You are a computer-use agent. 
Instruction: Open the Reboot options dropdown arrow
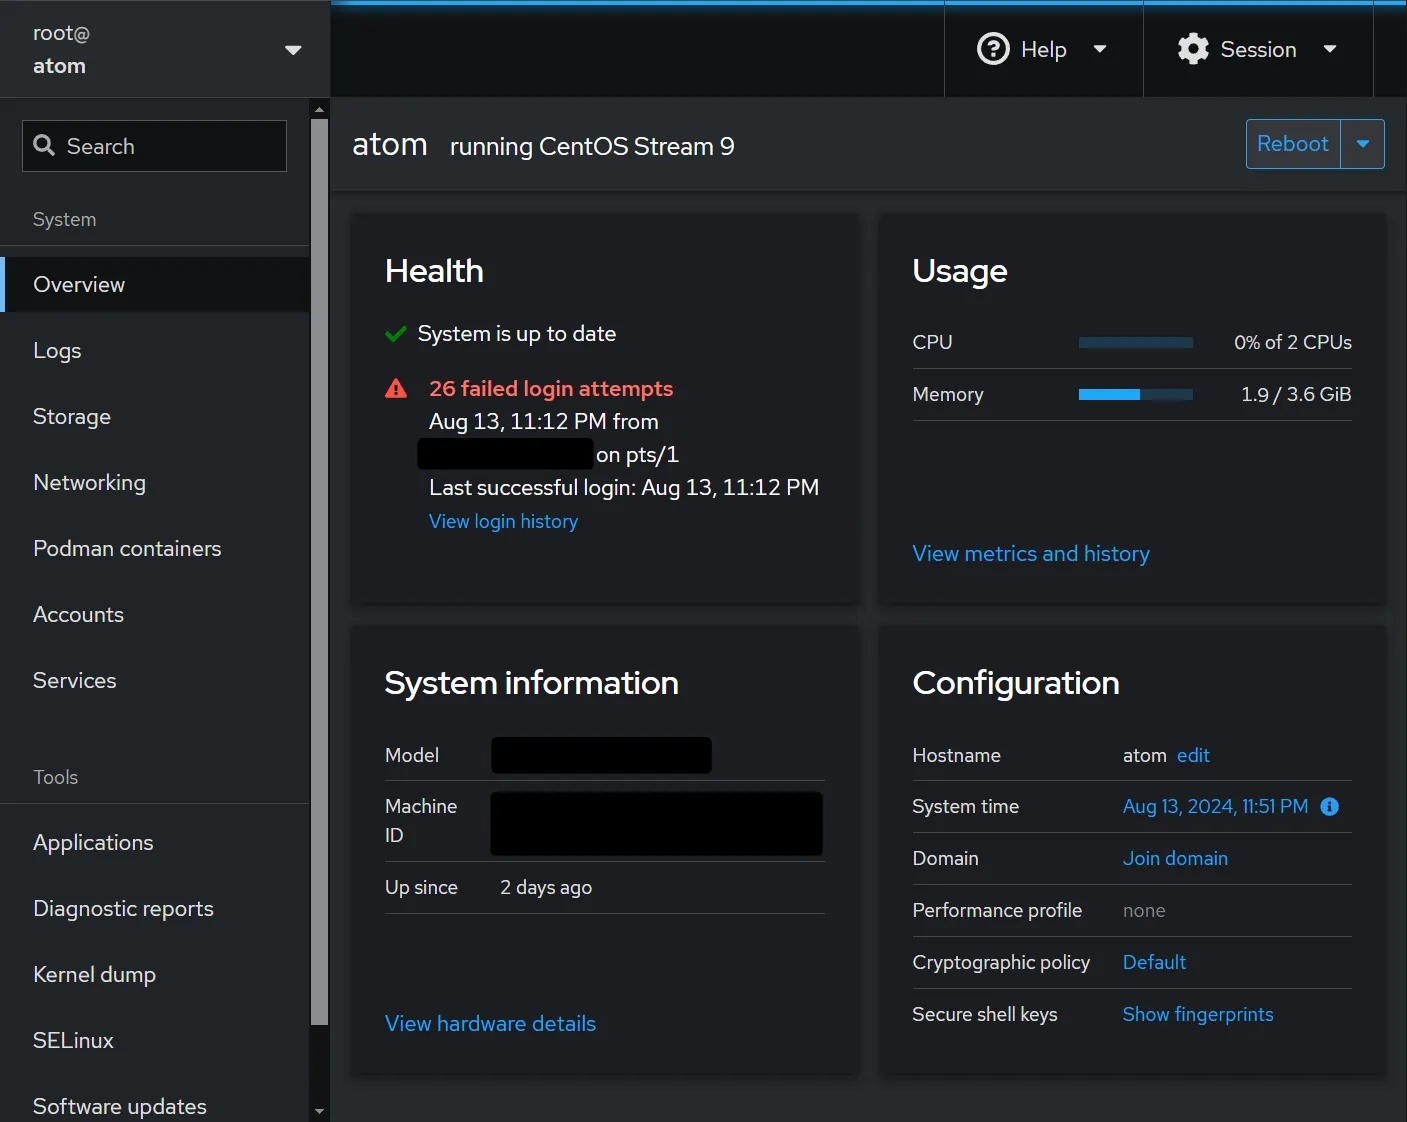pyautogui.click(x=1362, y=144)
